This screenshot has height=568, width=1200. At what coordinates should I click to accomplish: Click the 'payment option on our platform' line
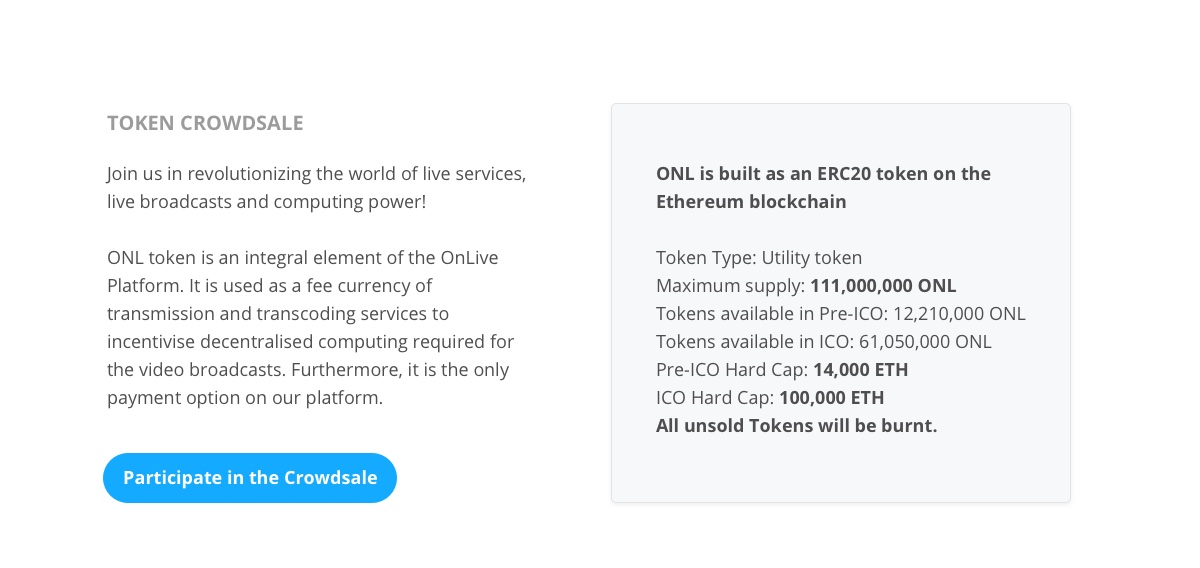point(245,397)
